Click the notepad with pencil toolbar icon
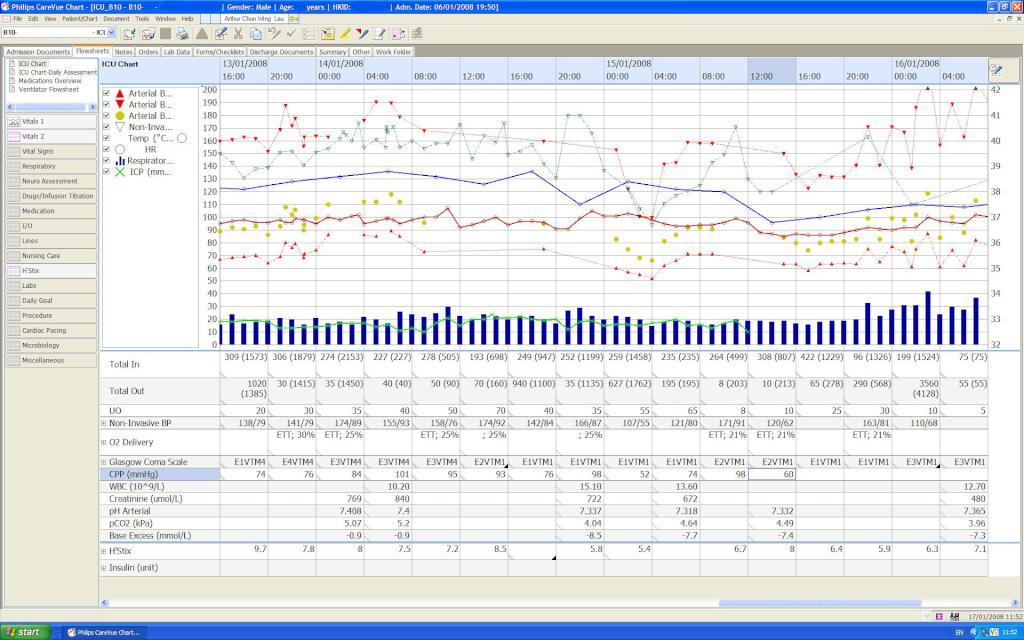Image resolution: width=1024 pixels, height=640 pixels. [380, 33]
